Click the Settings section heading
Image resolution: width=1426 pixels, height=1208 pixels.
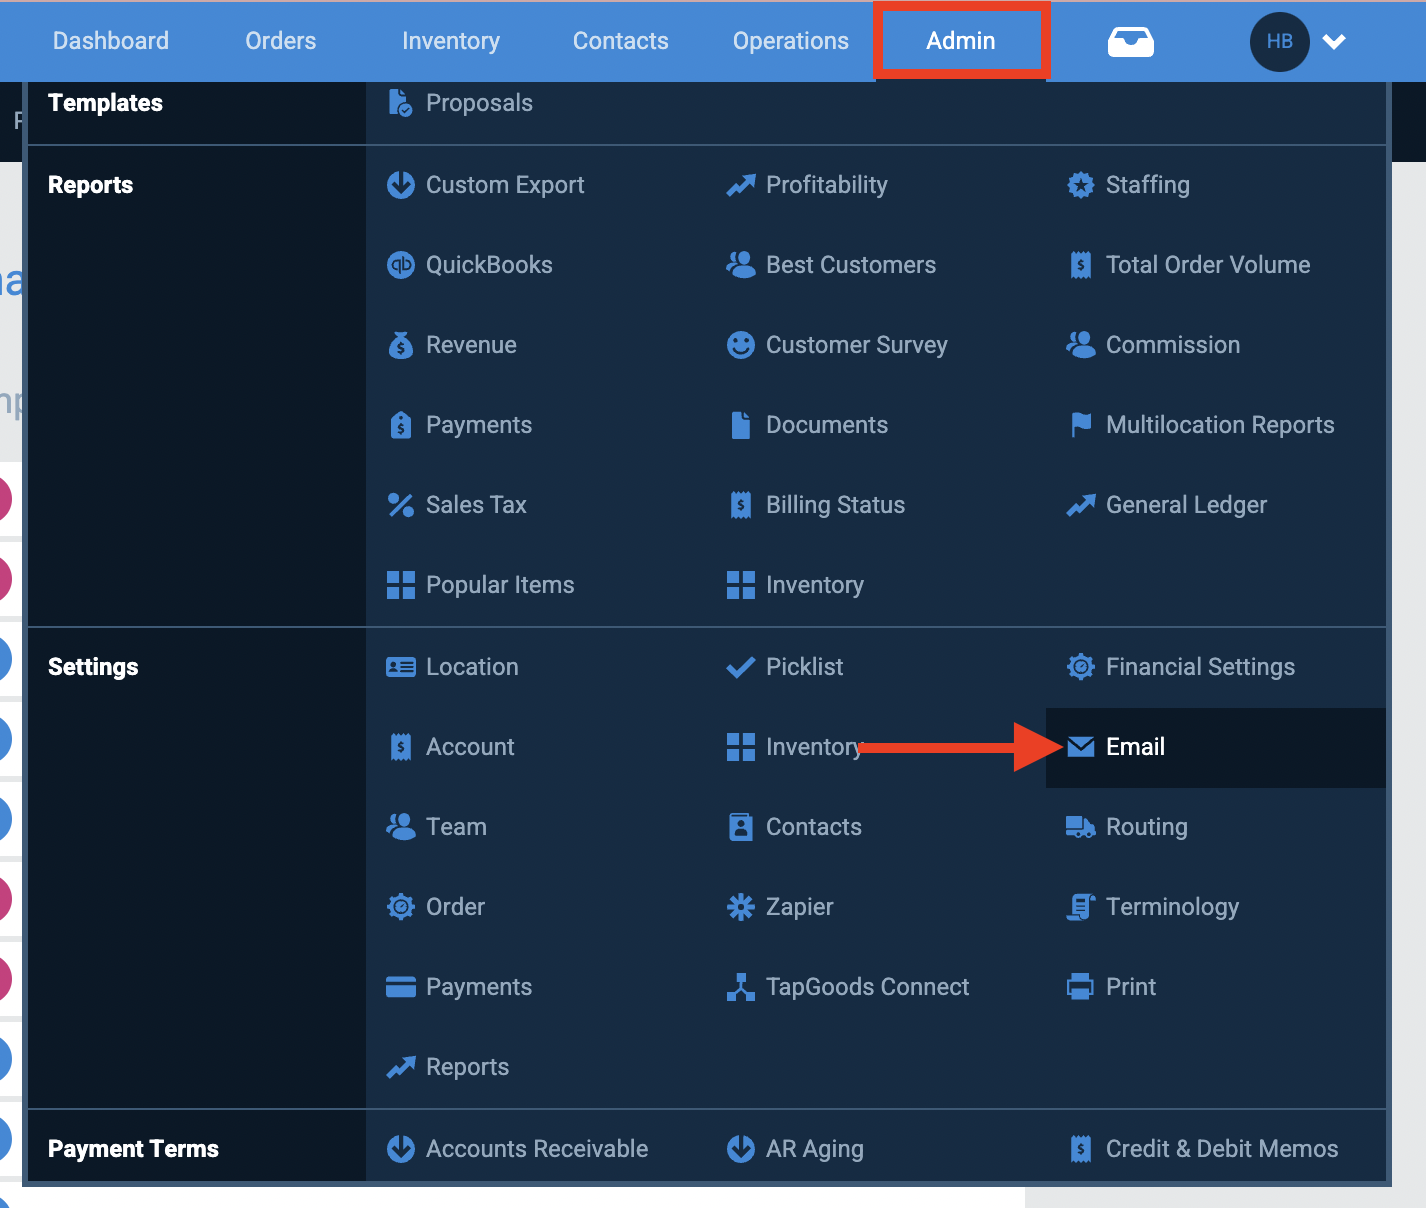point(93,667)
